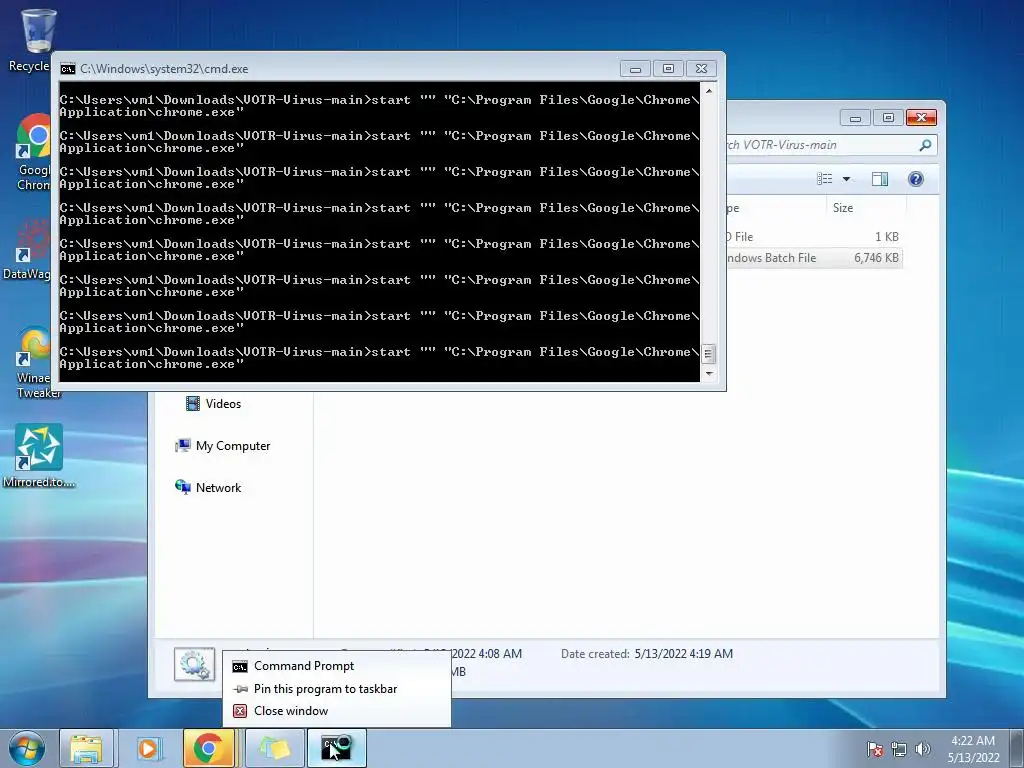Select the 1 KB file row
1024x768 pixels.
pyautogui.click(x=814, y=236)
